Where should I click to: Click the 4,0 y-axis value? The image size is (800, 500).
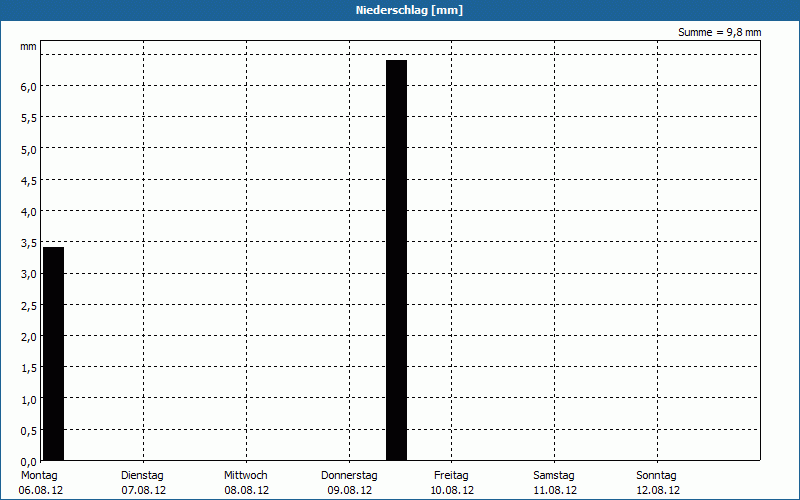tap(29, 212)
